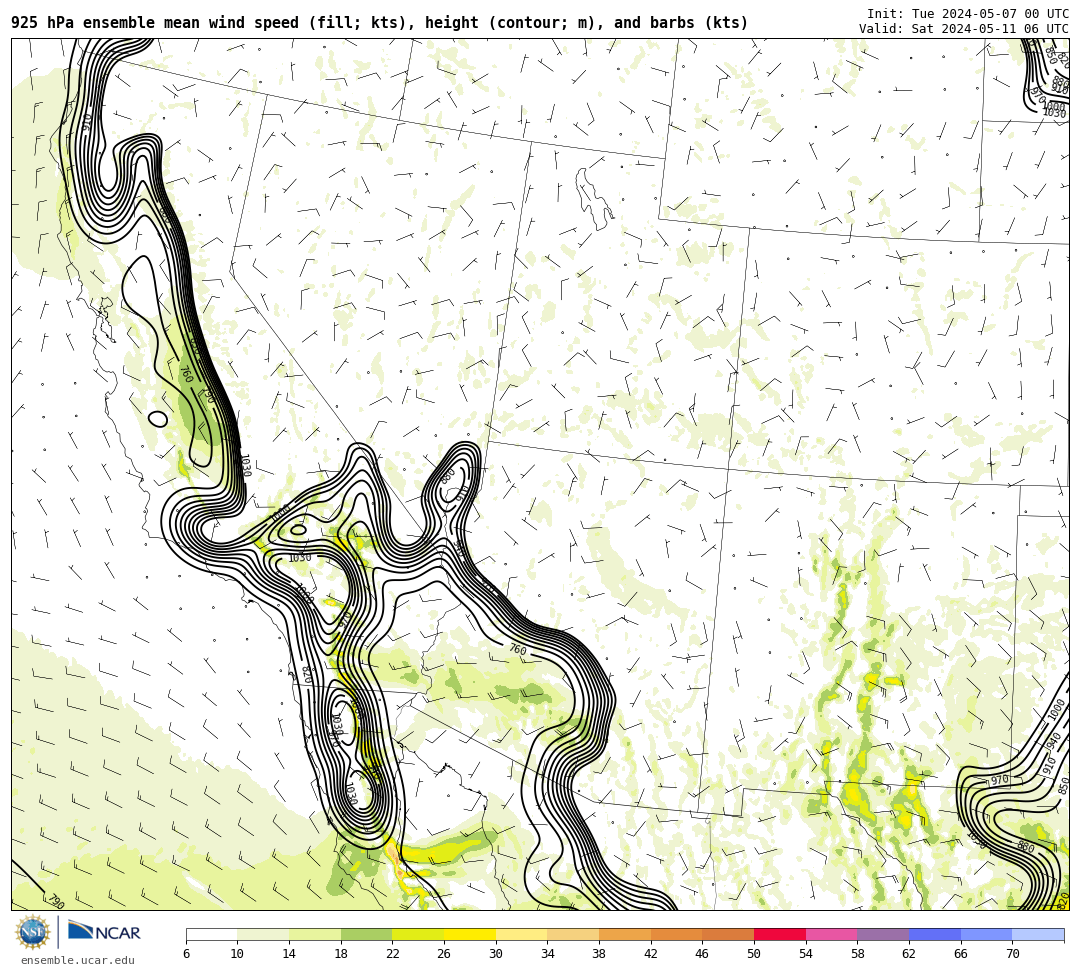Click the colorbar tick label 26
The image size is (1080, 973).
(x=444, y=954)
